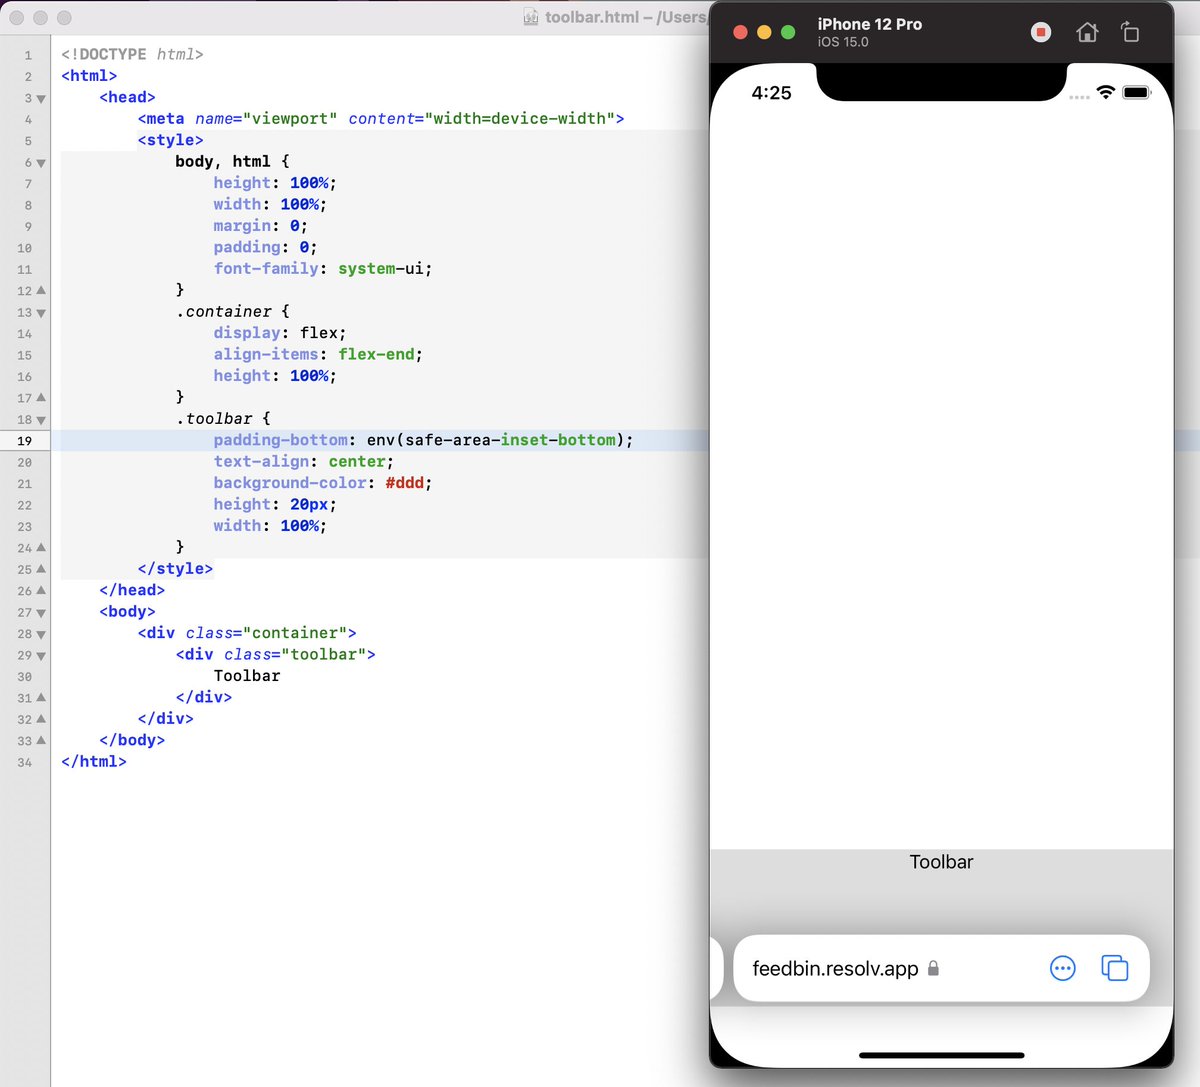Click the padding-bottom env(safe-area-inset-bottom) line
1200x1087 pixels.
pyautogui.click(x=423, y=440)
